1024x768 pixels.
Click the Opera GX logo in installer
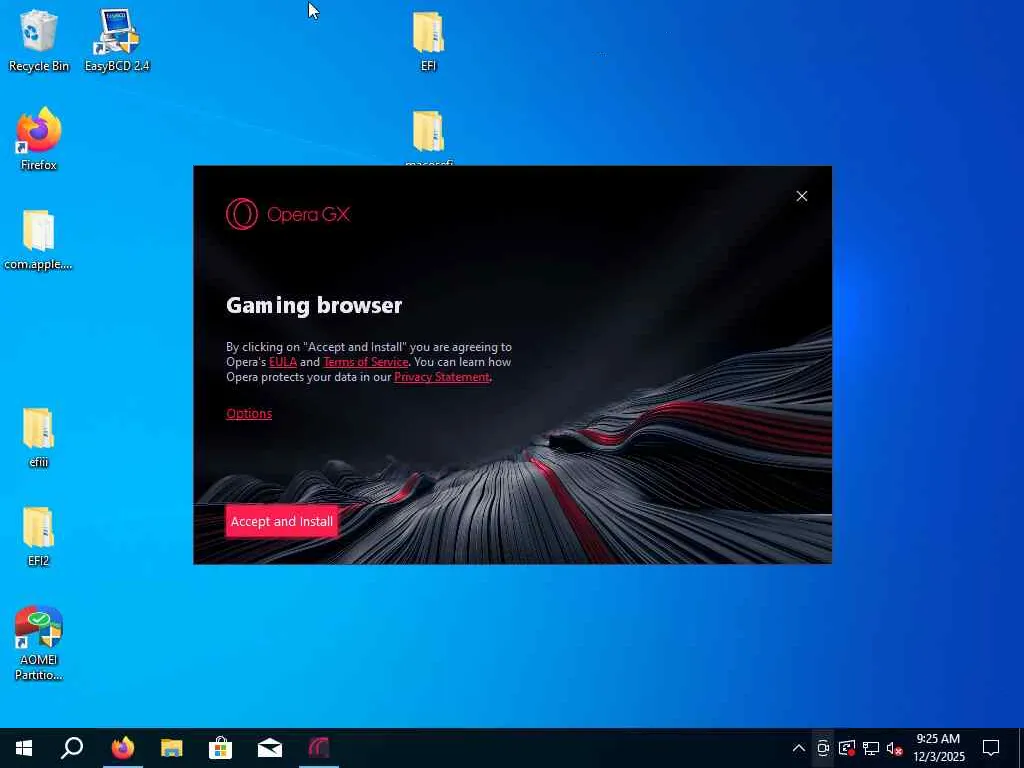[288, 214]
